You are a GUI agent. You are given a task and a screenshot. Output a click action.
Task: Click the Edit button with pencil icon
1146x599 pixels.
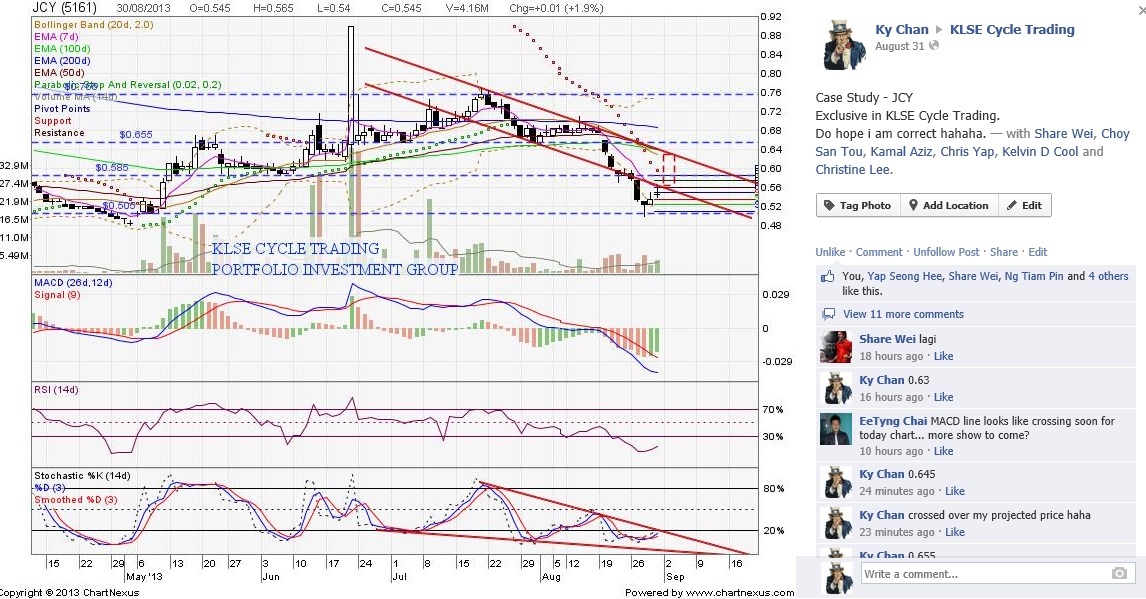(1025, 205)
